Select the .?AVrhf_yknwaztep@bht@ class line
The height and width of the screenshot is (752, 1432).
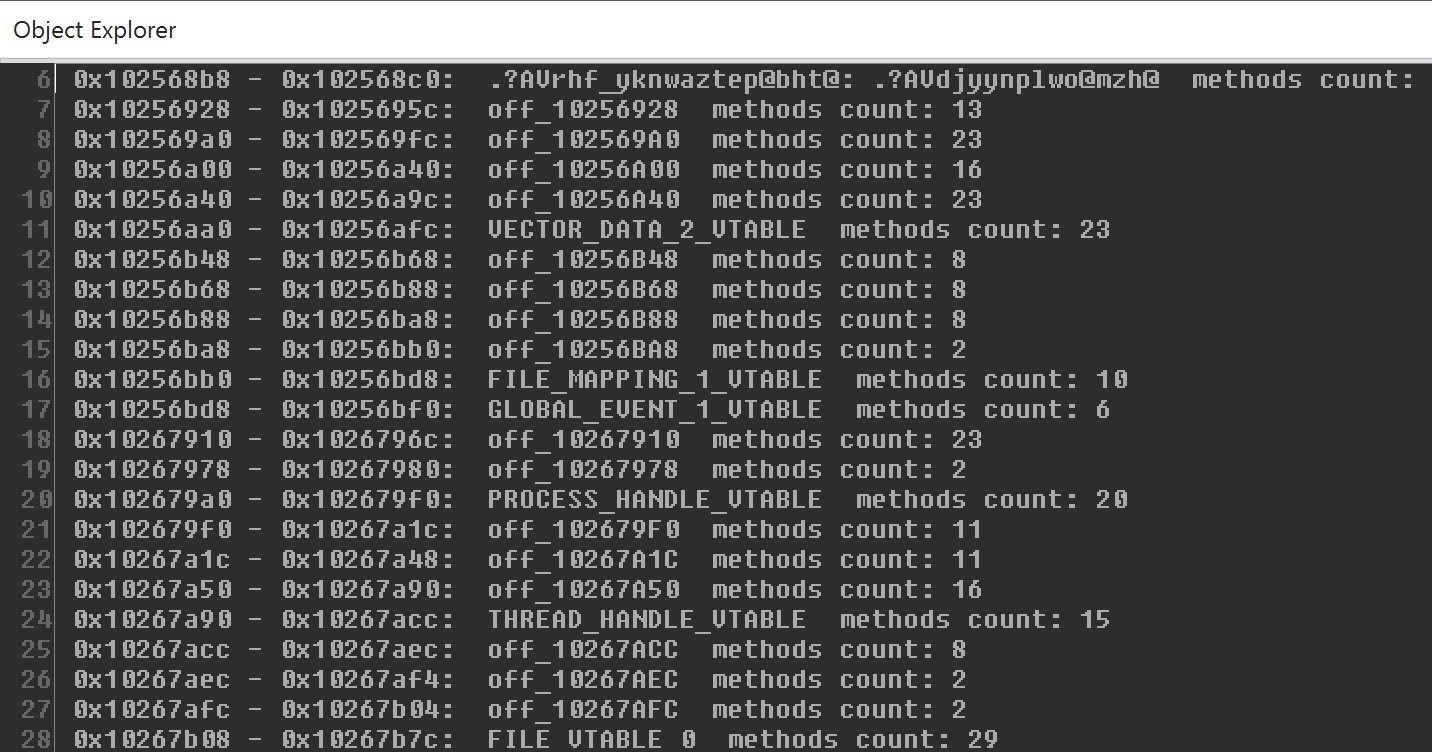point(745,80)
